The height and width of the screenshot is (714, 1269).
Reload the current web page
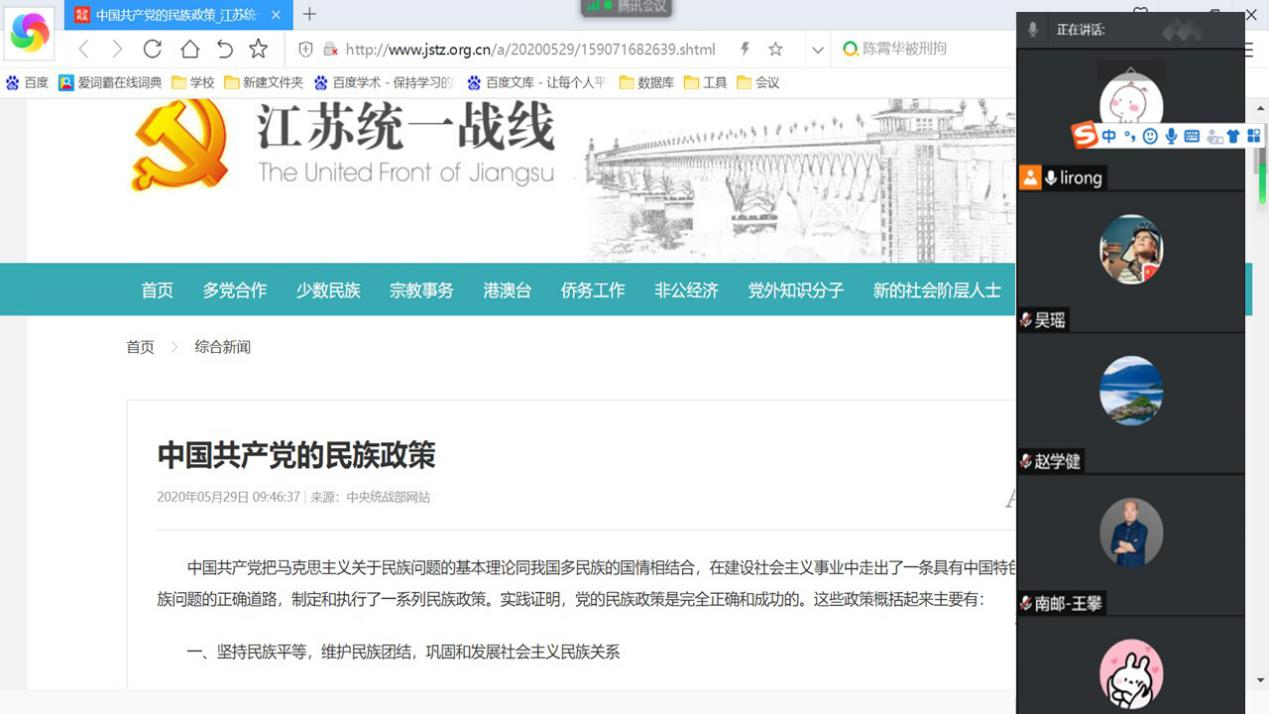pos(152,49)
